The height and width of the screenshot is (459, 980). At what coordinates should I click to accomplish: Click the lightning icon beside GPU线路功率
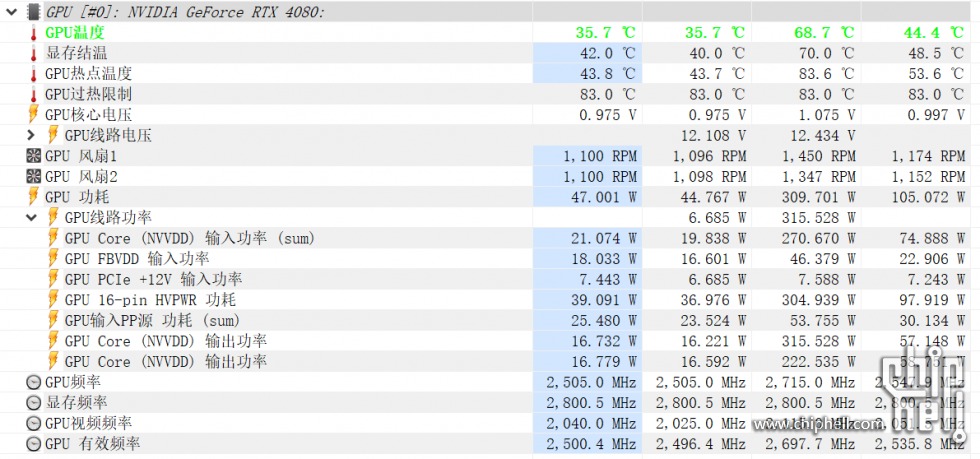[54, 218]
